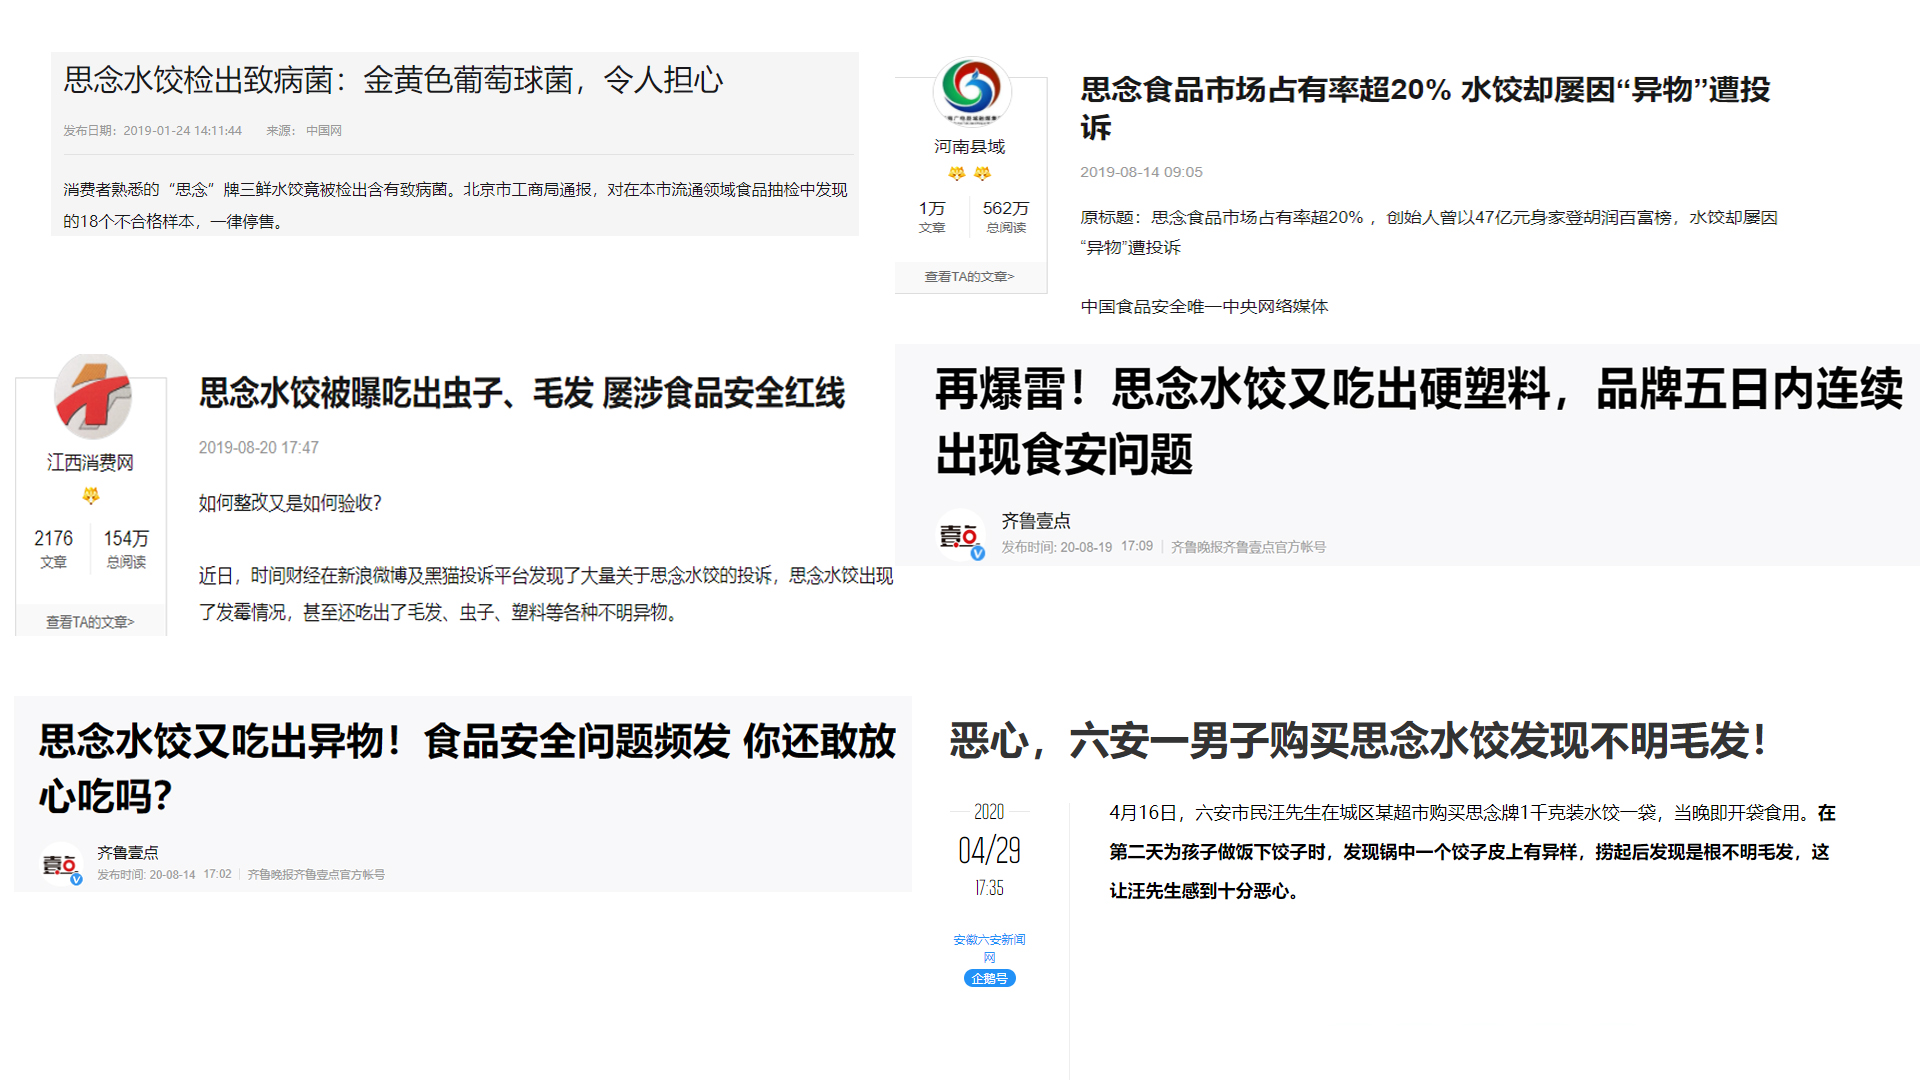Click the gold medal badges under 河南县域
Viewport: 1920px width, 1080px height.
pyautogui.click(x=968, y=172)
